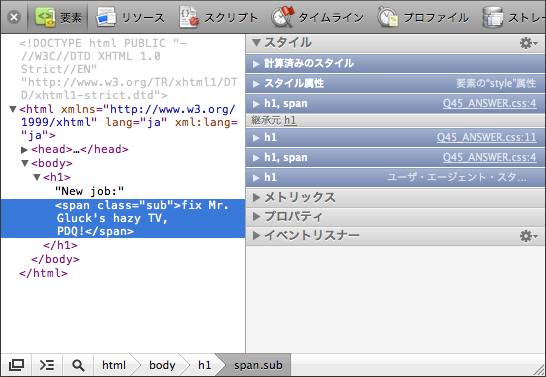
Task: Expand the head element node
Action: pyautogui.click(x=24, y=150)
